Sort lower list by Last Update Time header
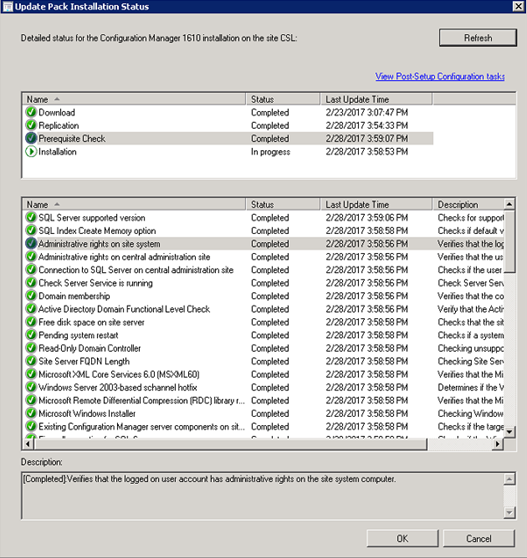Image resolution: width=527 pixels, height=558 pixels. point(376,205)
